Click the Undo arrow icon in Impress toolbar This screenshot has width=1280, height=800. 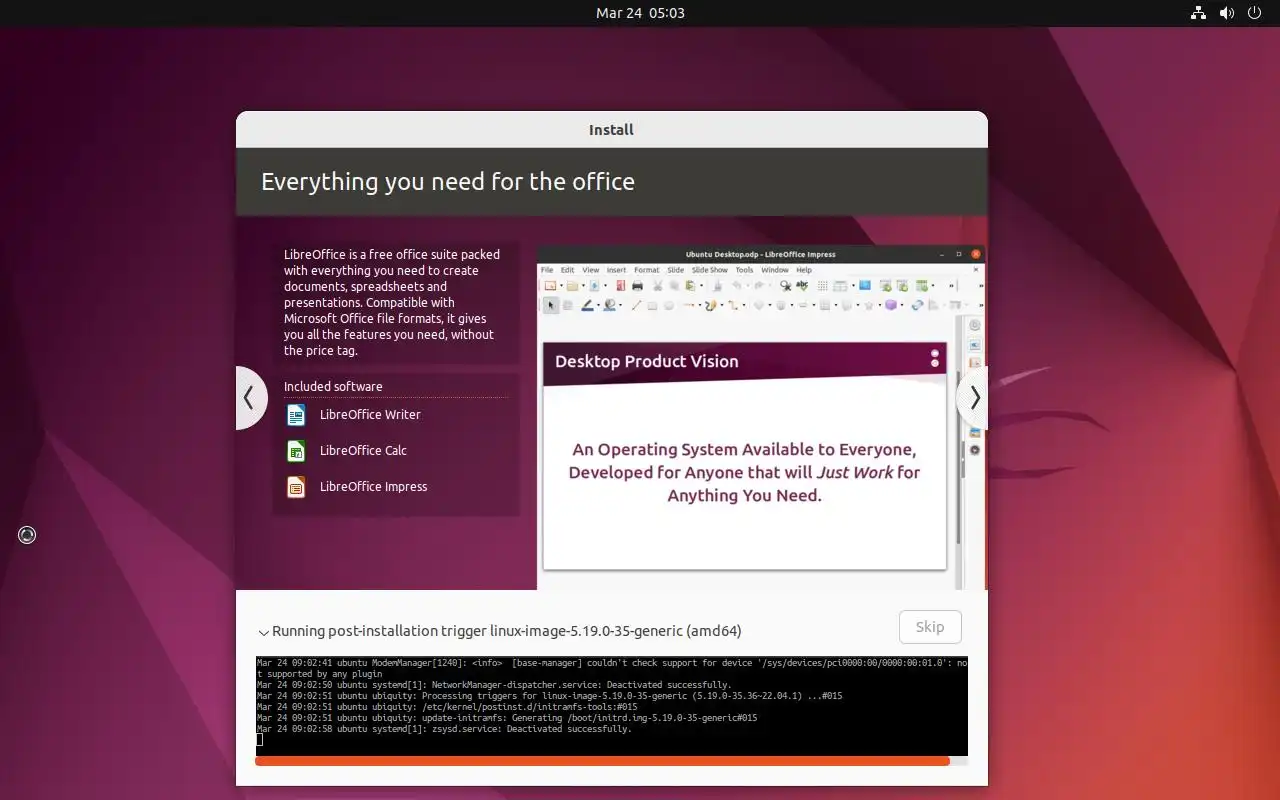click(x=737, y=285)
